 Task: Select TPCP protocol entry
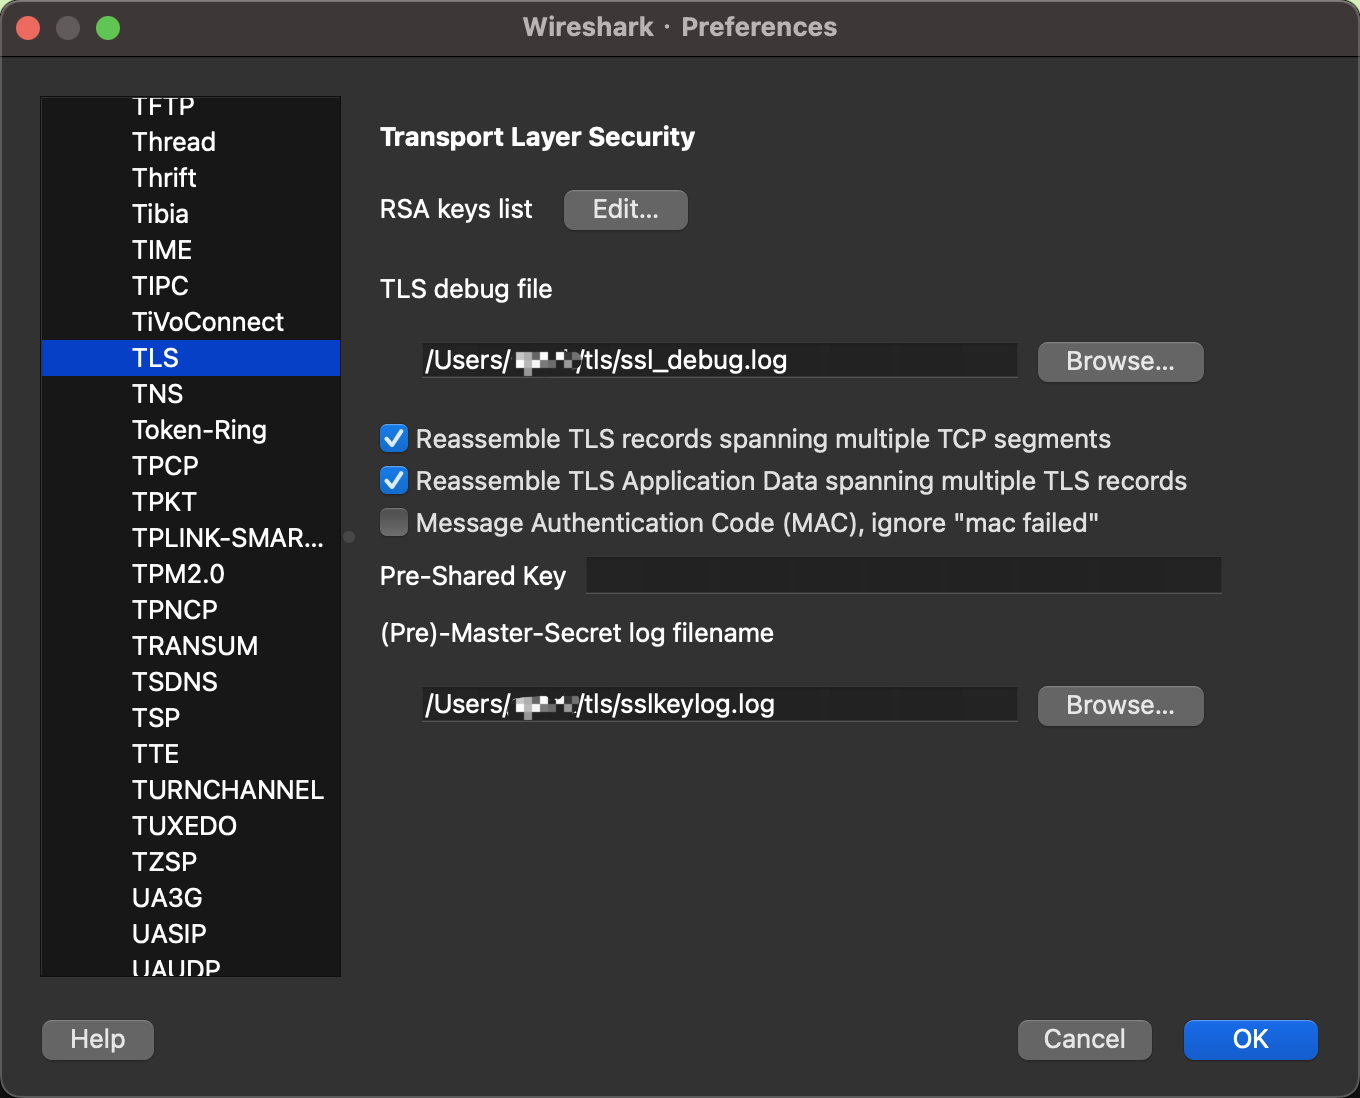pyautogui.click(x=191, y=466)
